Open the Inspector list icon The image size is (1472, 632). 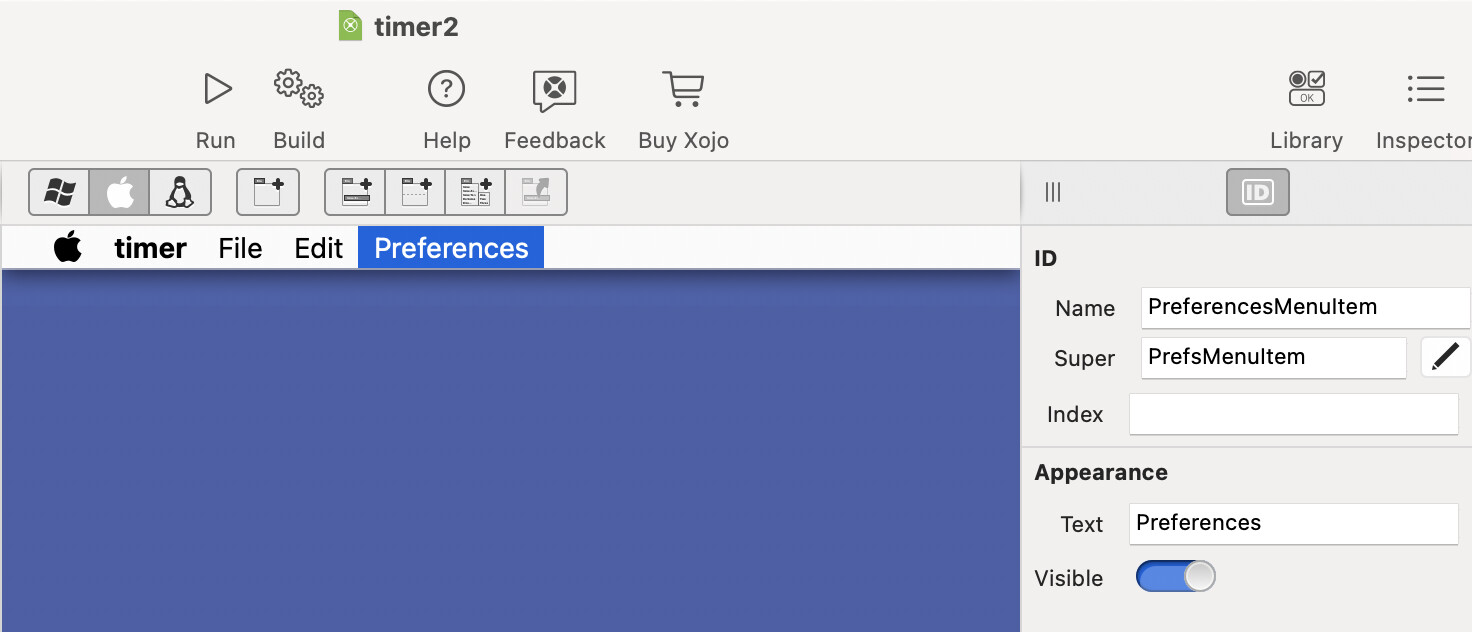[1425, 89]
